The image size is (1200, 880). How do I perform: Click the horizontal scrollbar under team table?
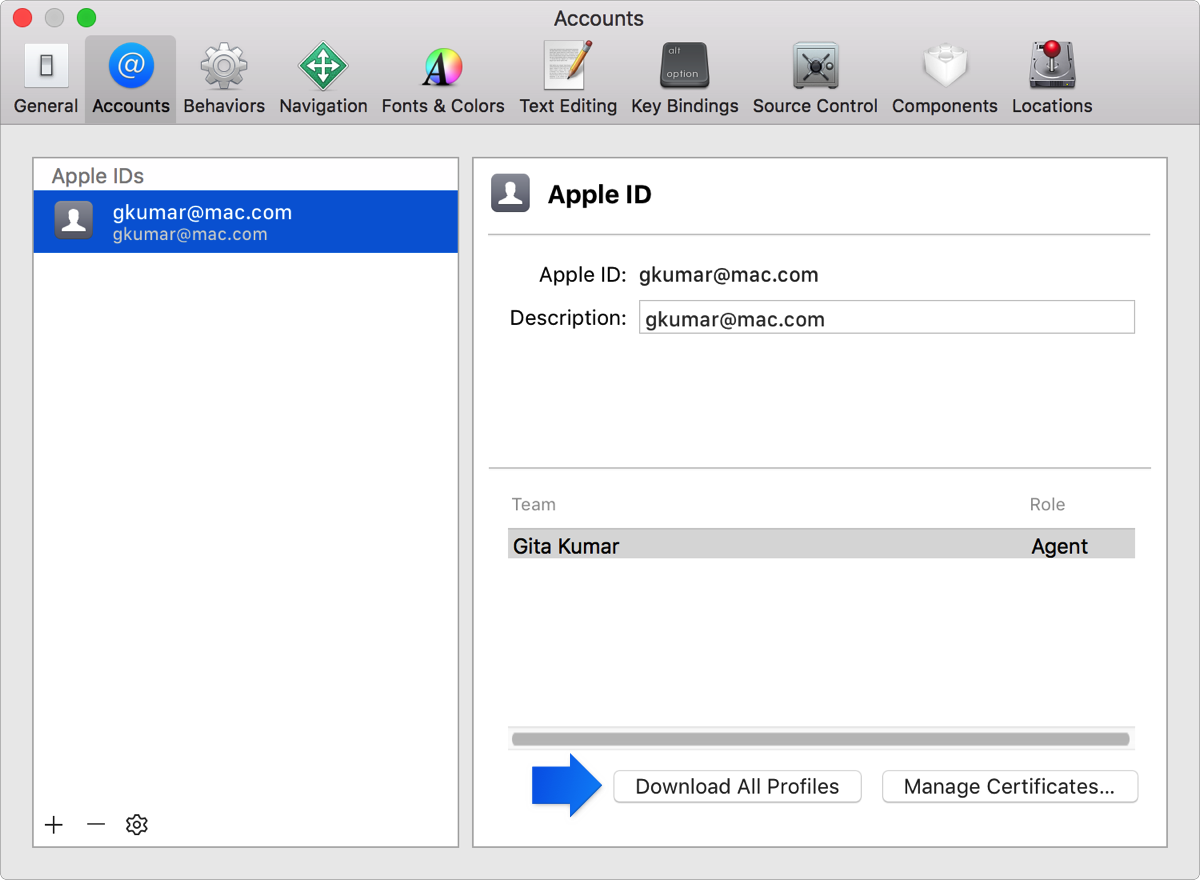pyautogui.click(x=821, y=739)
